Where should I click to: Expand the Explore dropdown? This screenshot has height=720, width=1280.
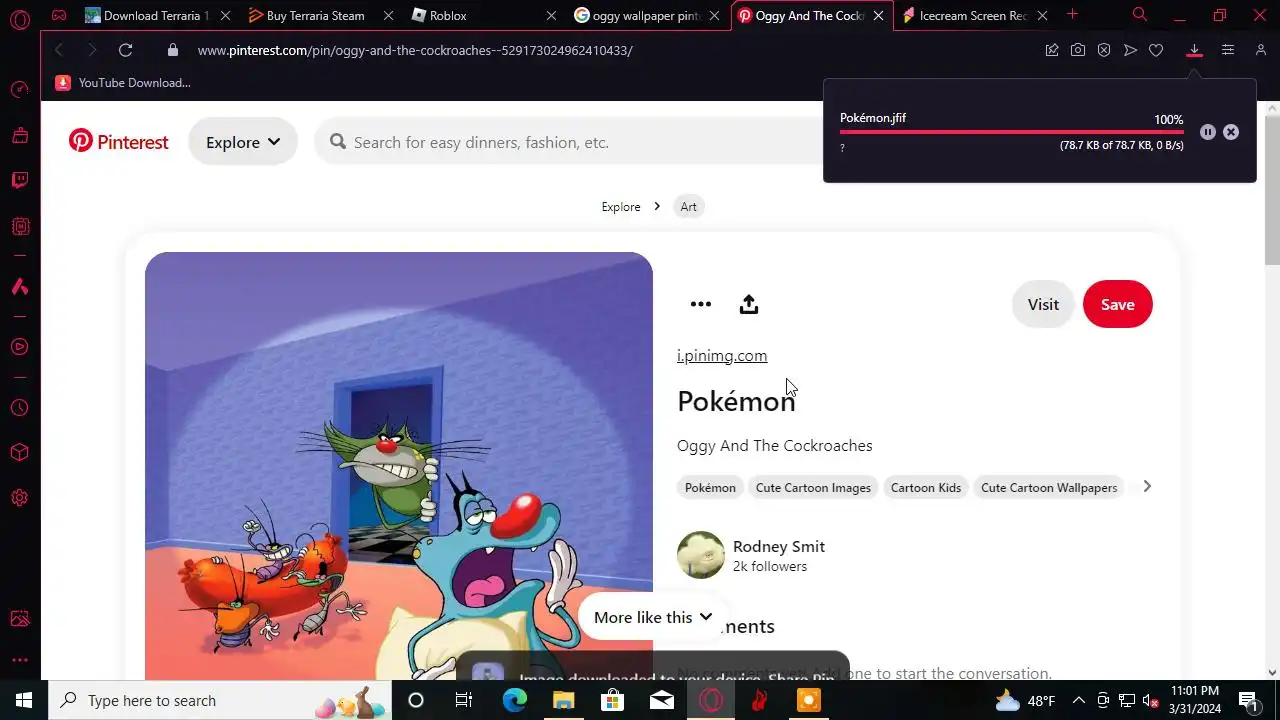click(243, 142)
